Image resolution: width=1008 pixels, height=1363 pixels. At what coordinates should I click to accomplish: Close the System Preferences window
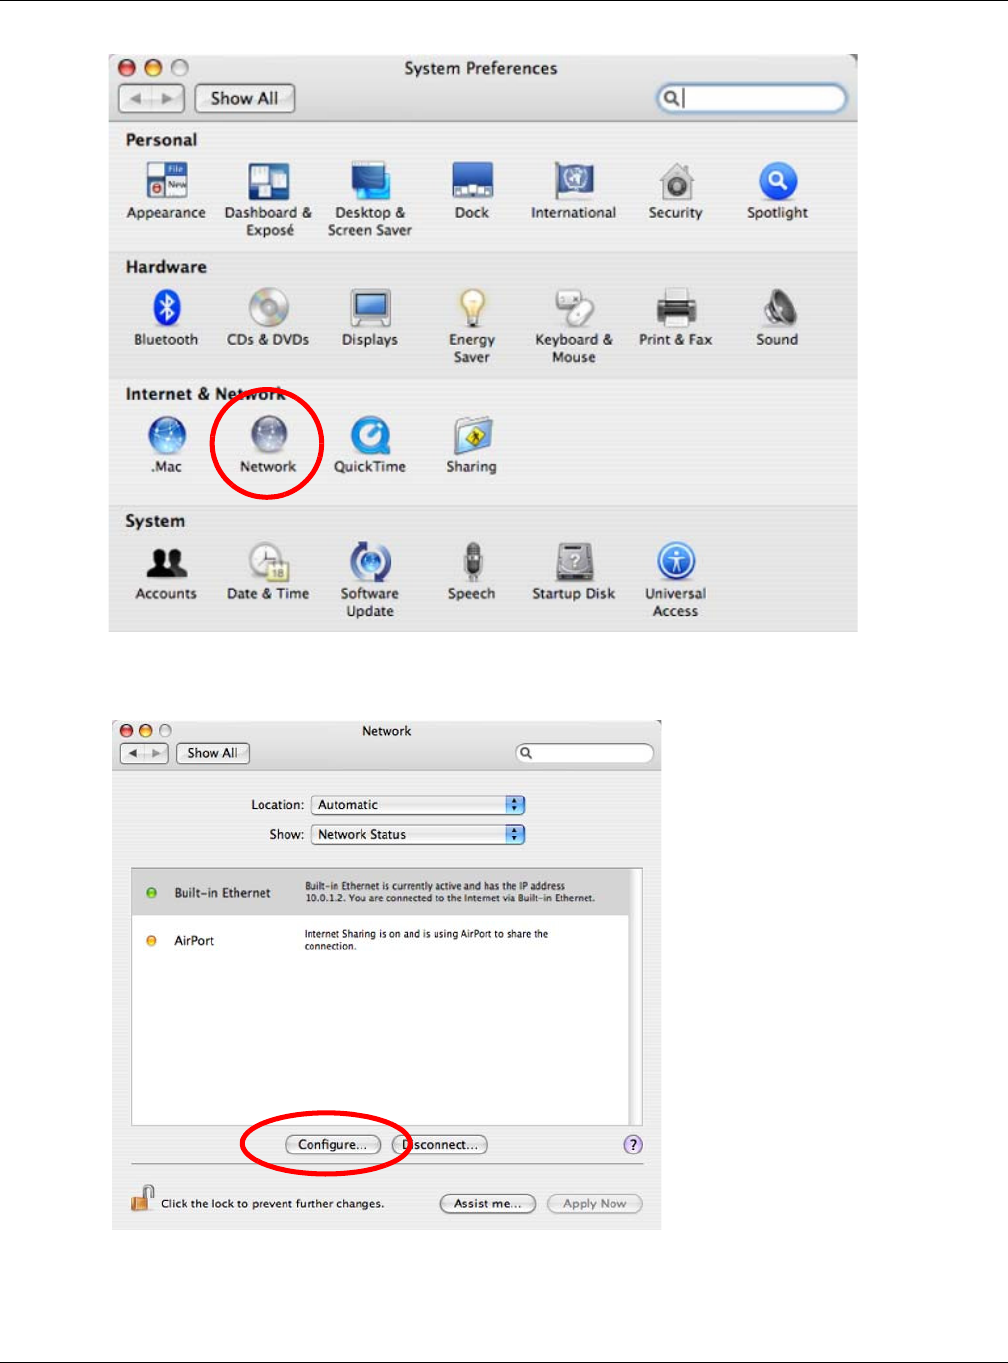pos(127,68)
